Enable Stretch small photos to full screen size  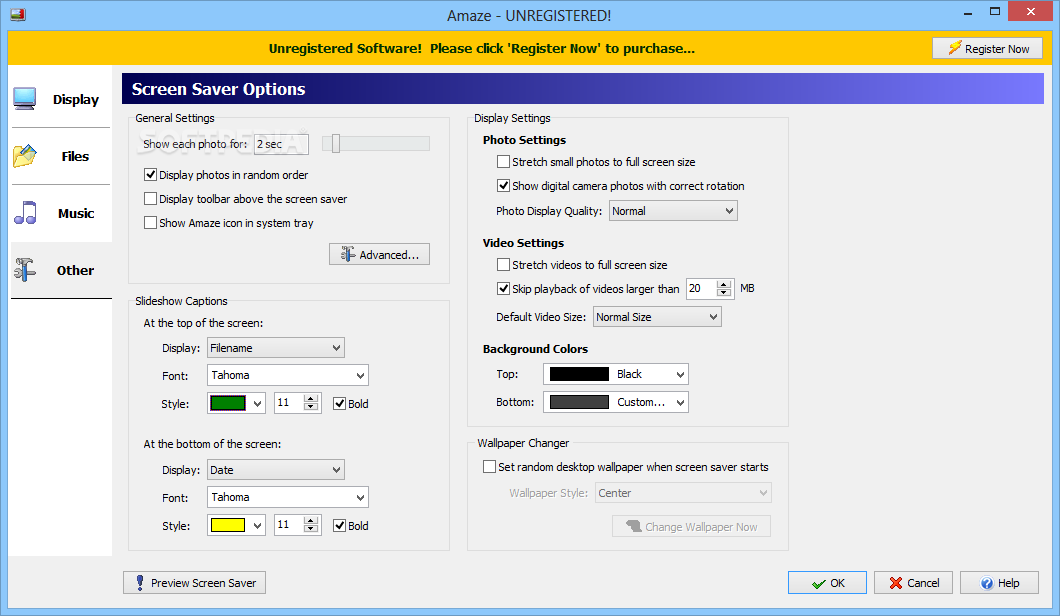[504, 162]
